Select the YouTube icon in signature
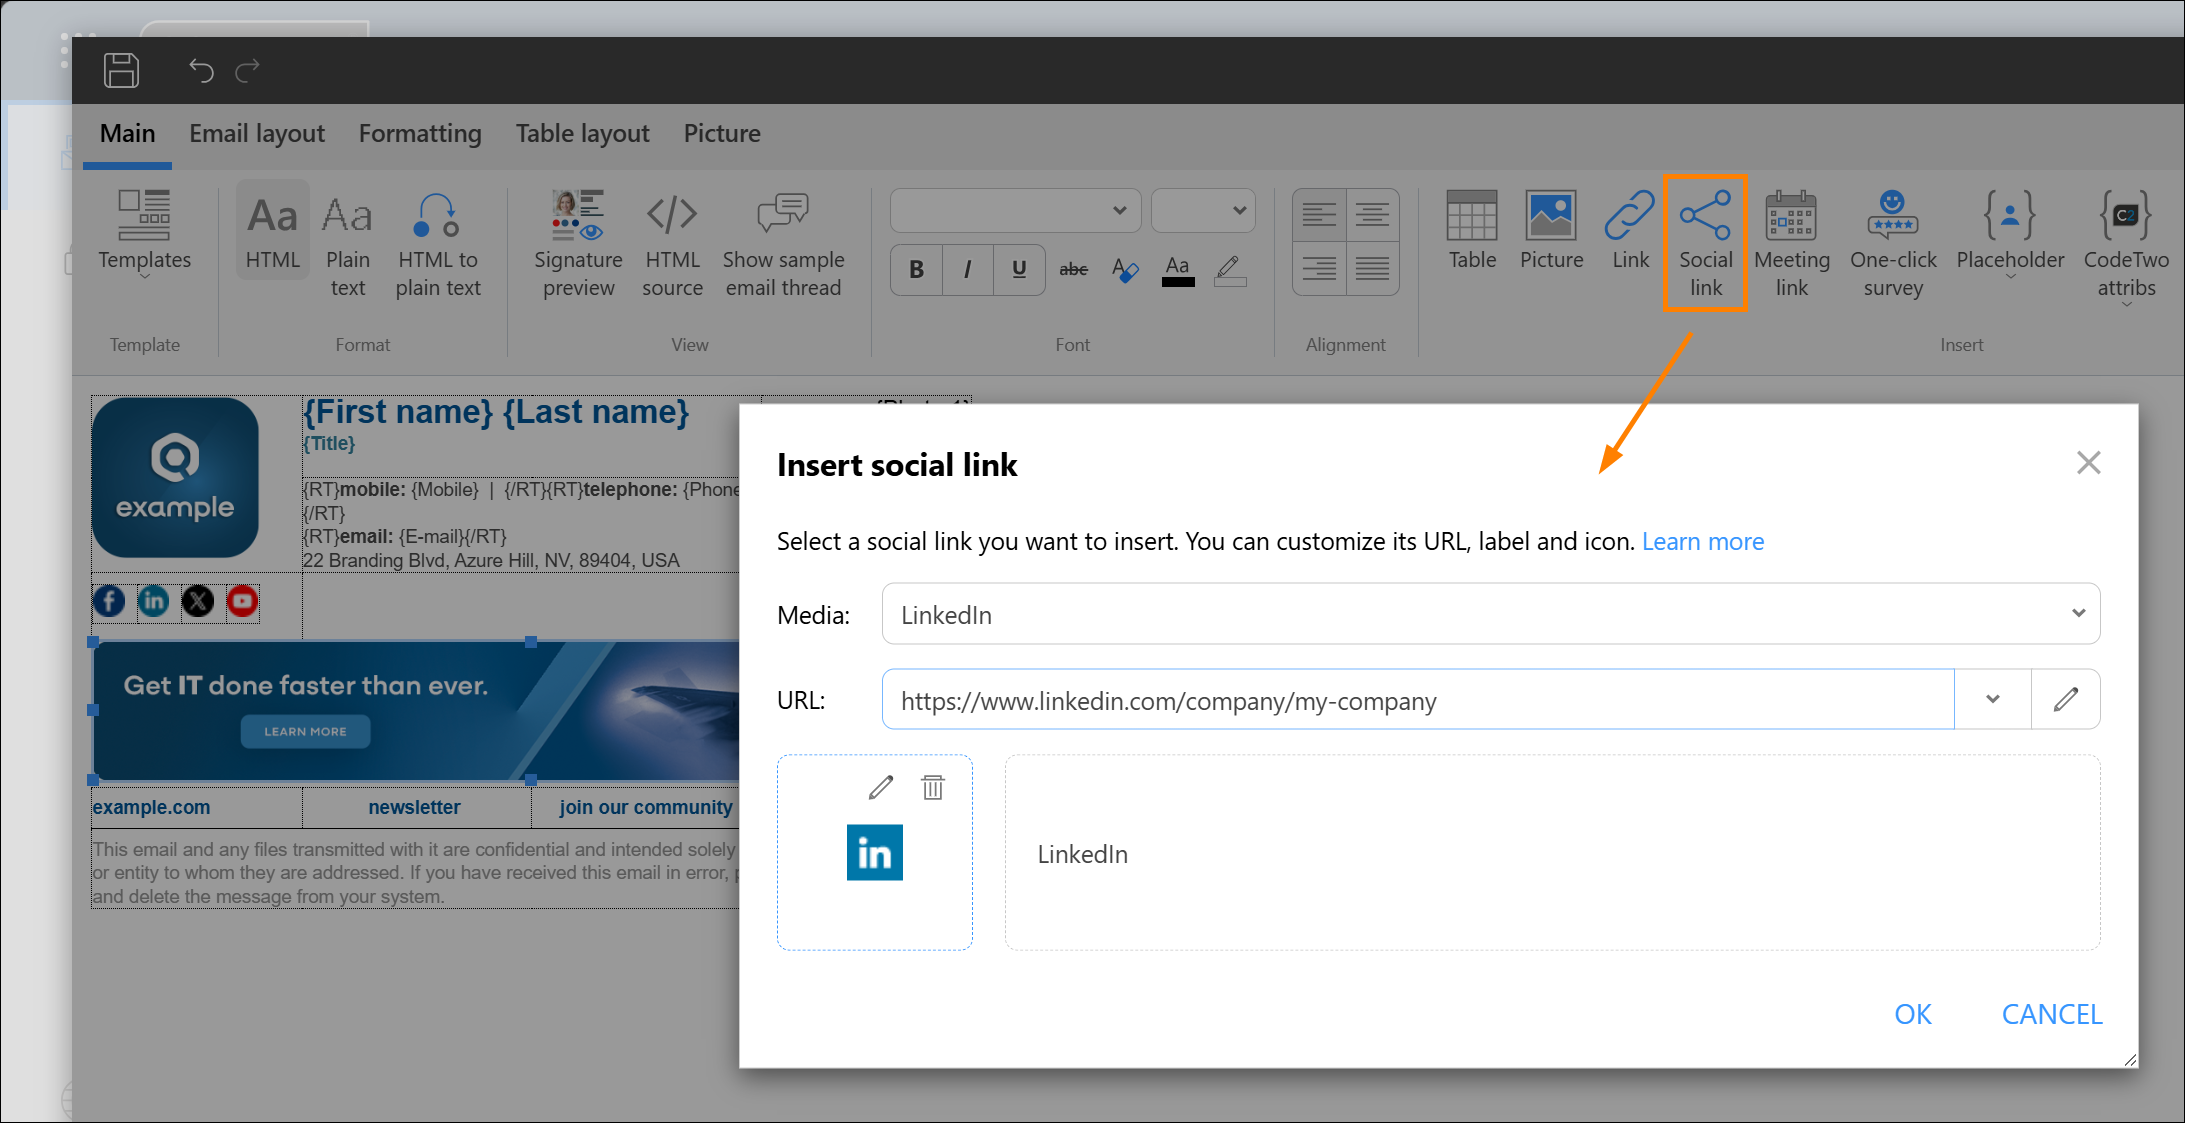This screenshot has height=1123, width=2185. click(x=242, y=602)
